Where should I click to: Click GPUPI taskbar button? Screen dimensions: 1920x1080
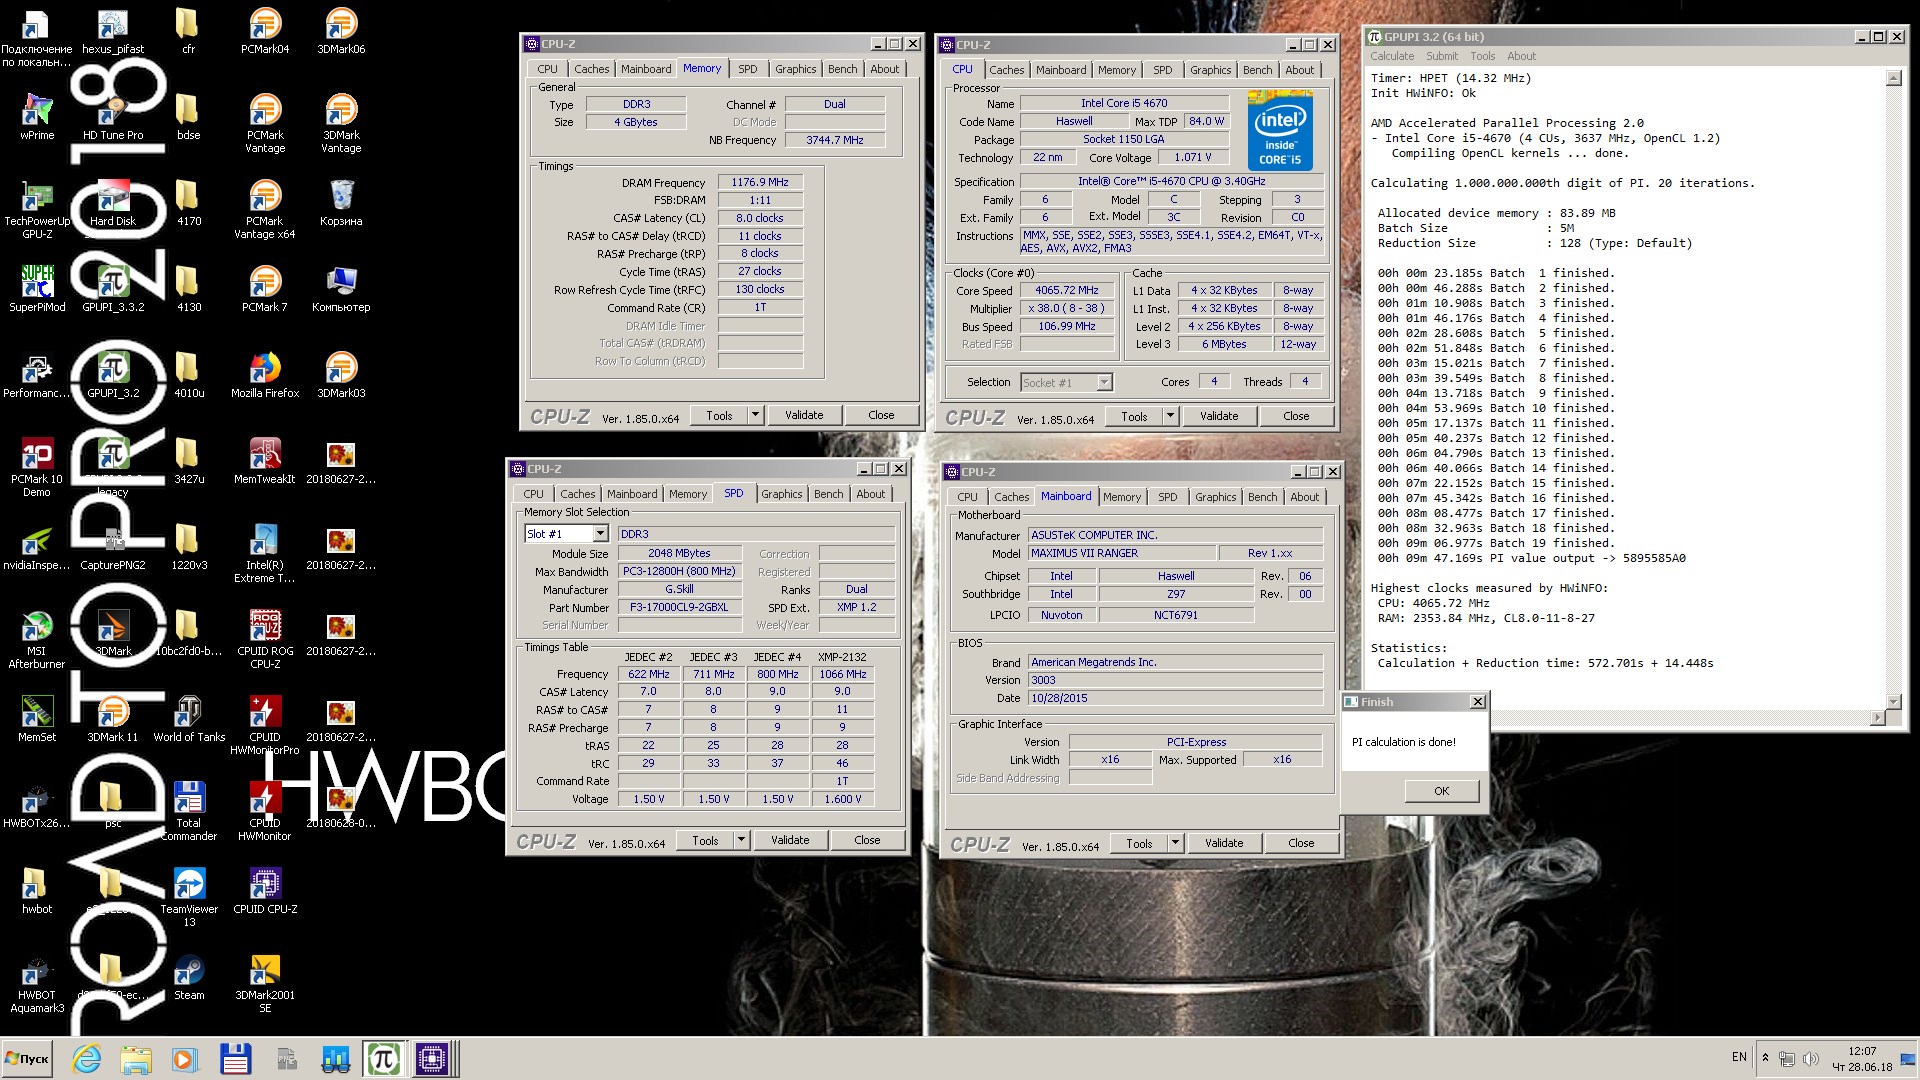[383, 1059]
